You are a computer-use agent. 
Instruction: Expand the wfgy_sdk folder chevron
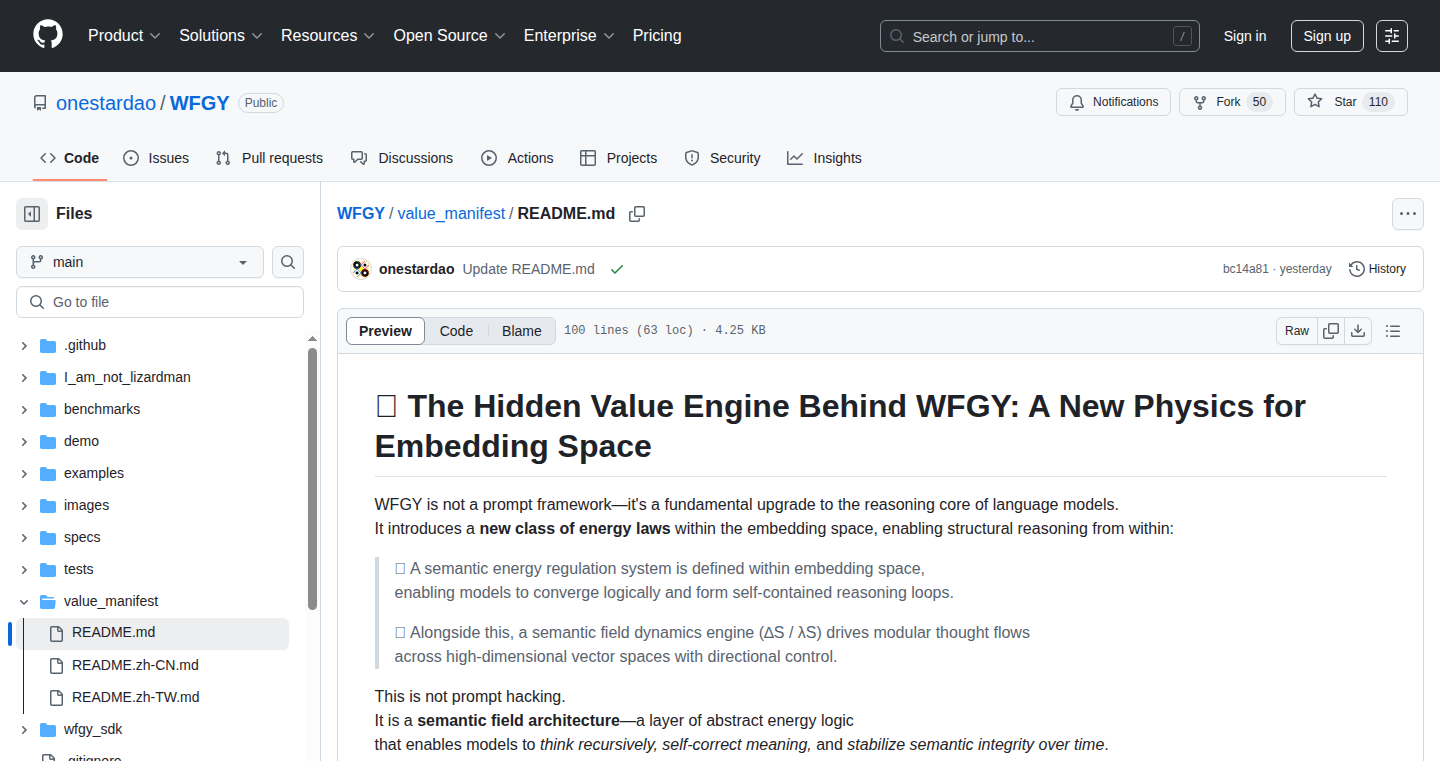point(24,730)
